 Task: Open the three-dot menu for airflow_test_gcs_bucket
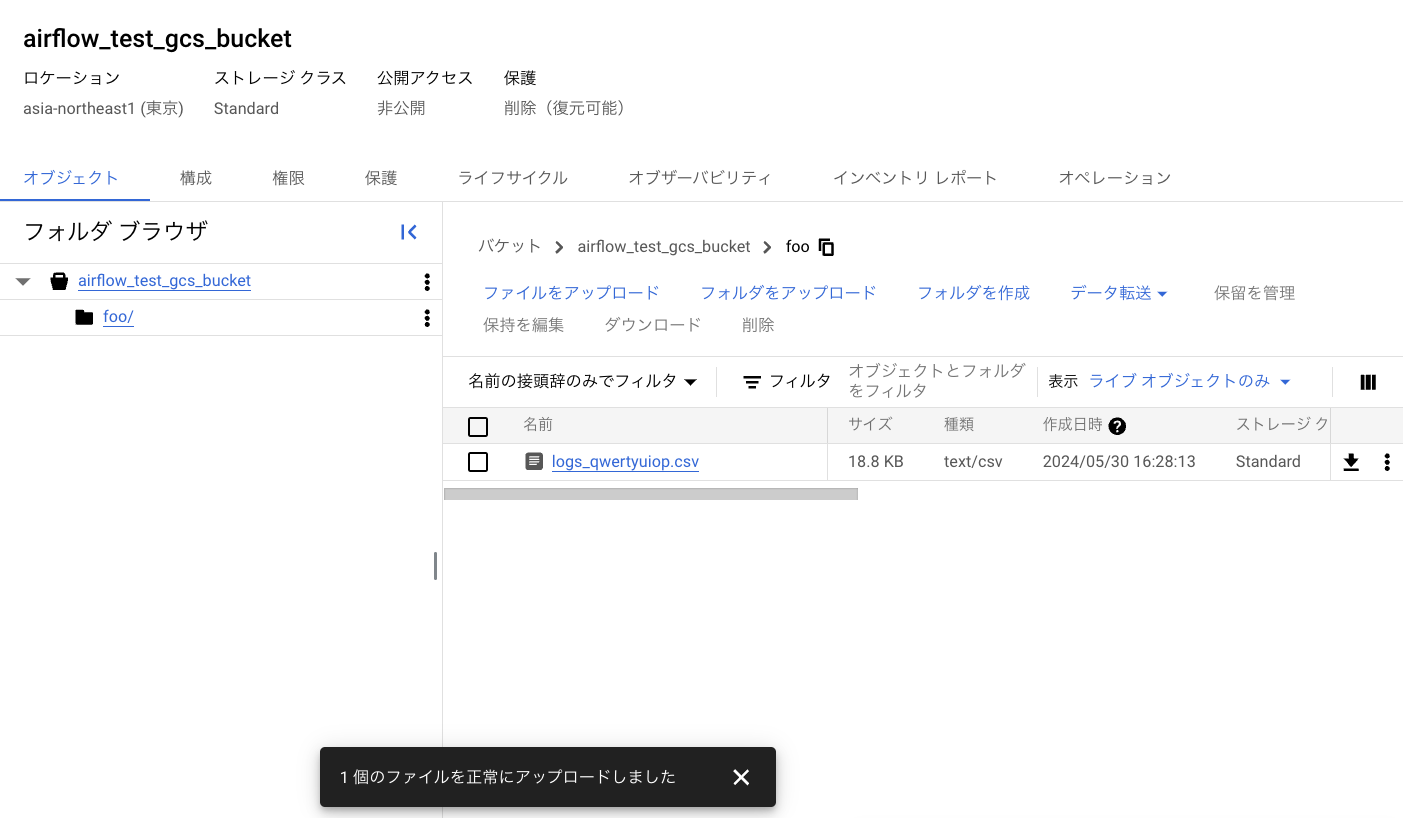(x=427, y=282)
